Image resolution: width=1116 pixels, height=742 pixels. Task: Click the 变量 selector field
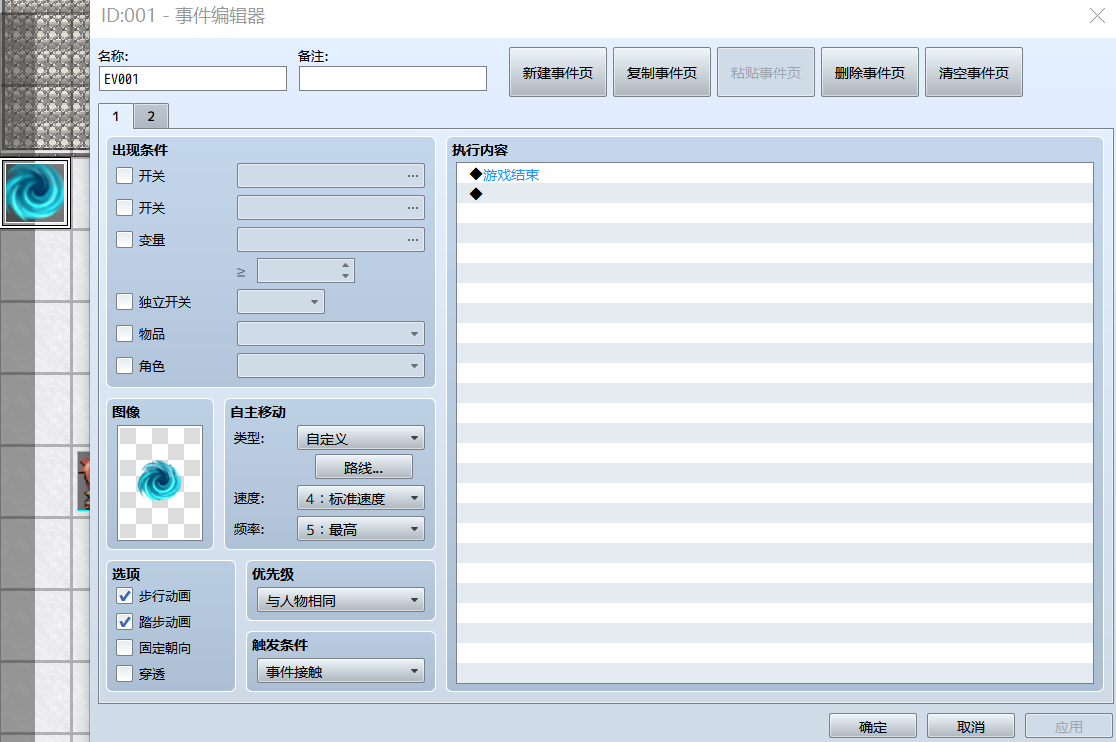331,240
